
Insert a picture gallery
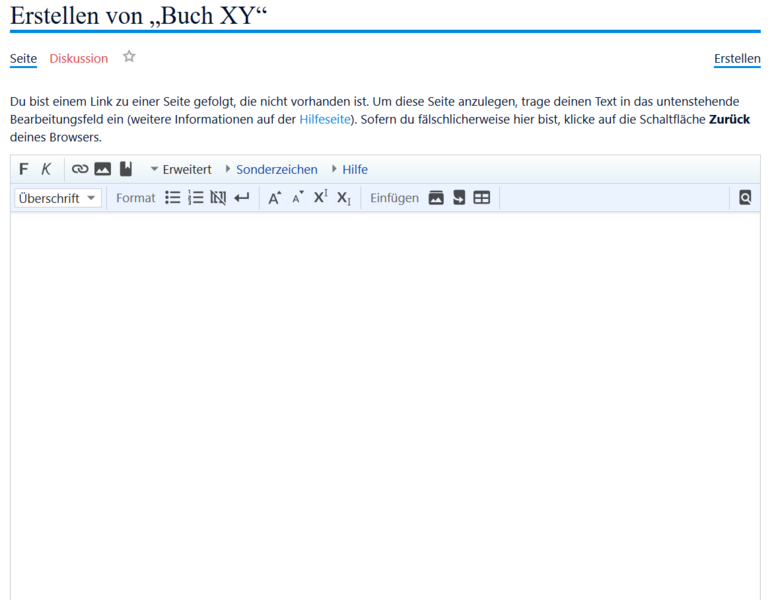[436, 198]
